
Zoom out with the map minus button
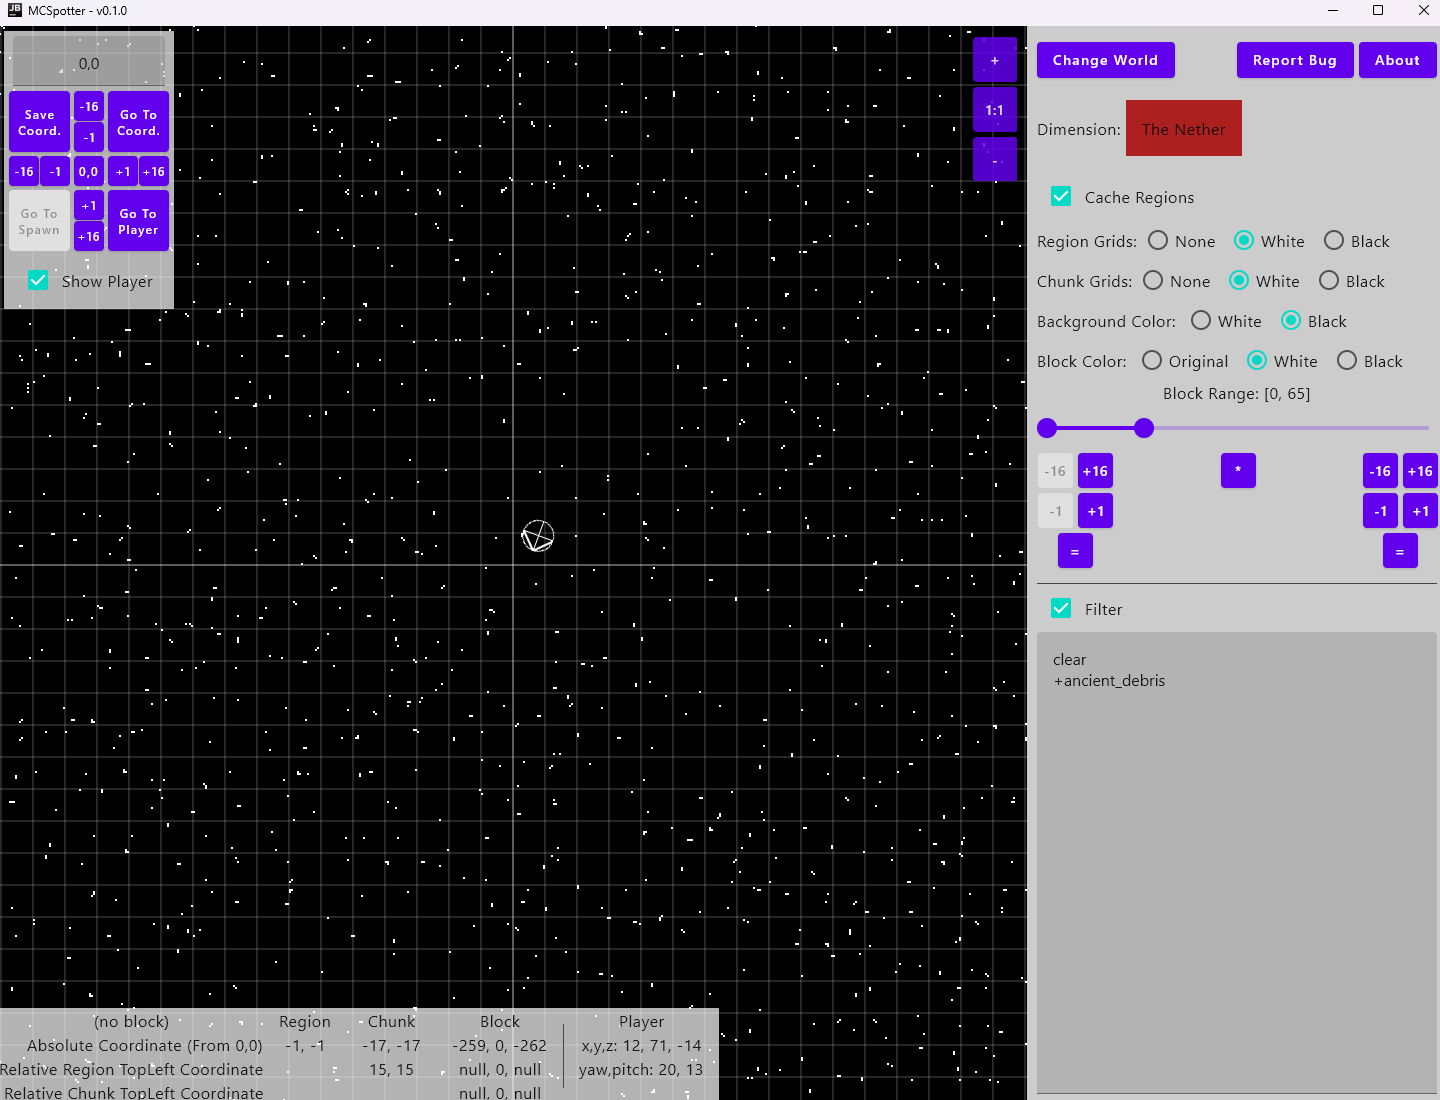pos(995,160)
